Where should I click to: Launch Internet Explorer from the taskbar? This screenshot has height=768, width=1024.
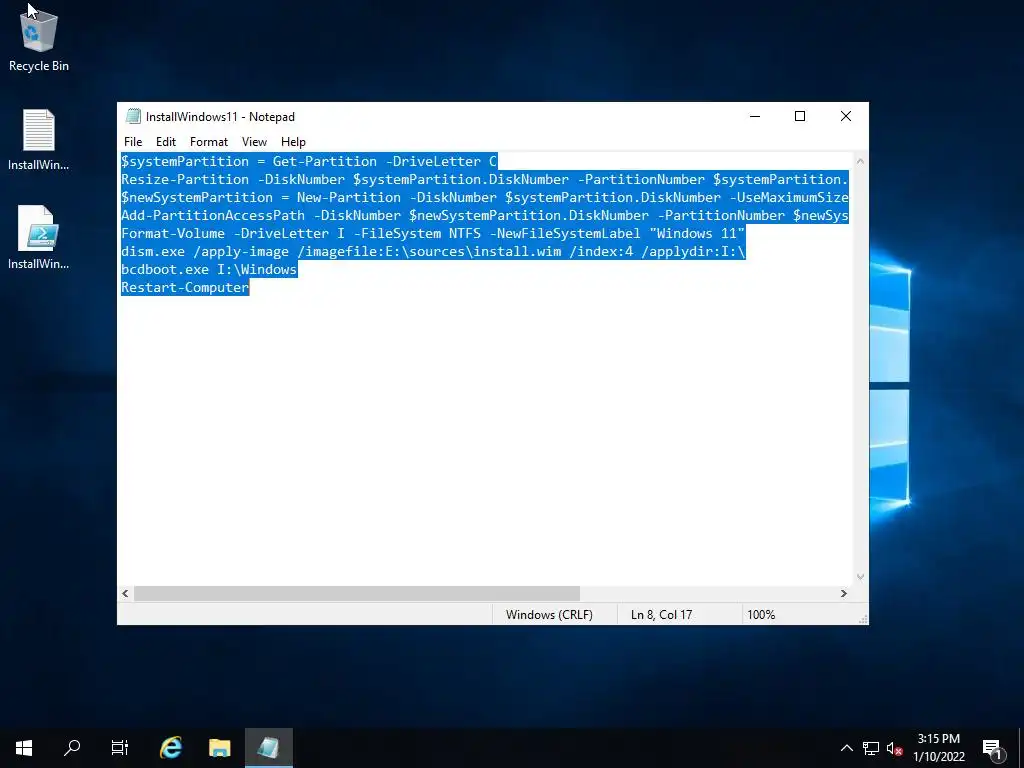click(x=171, y=748)
